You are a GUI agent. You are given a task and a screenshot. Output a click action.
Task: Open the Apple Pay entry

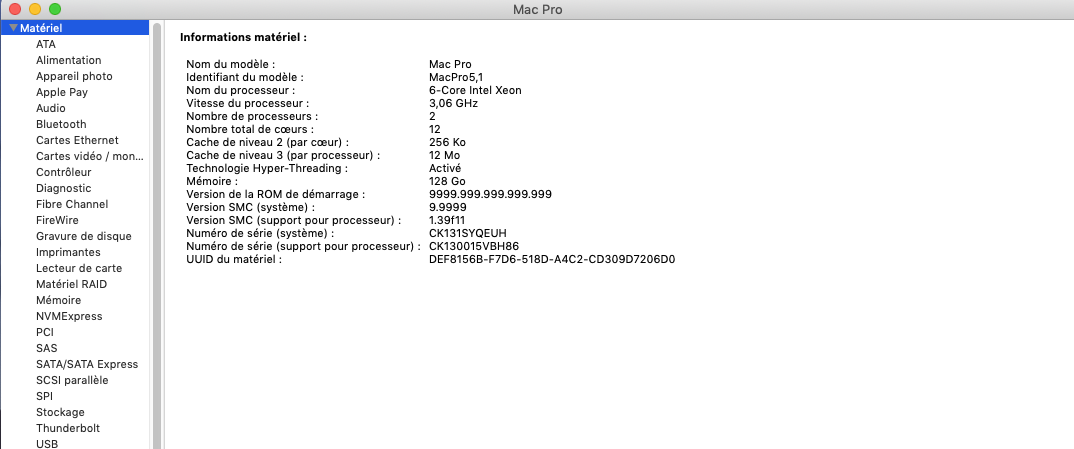[62, 92]
